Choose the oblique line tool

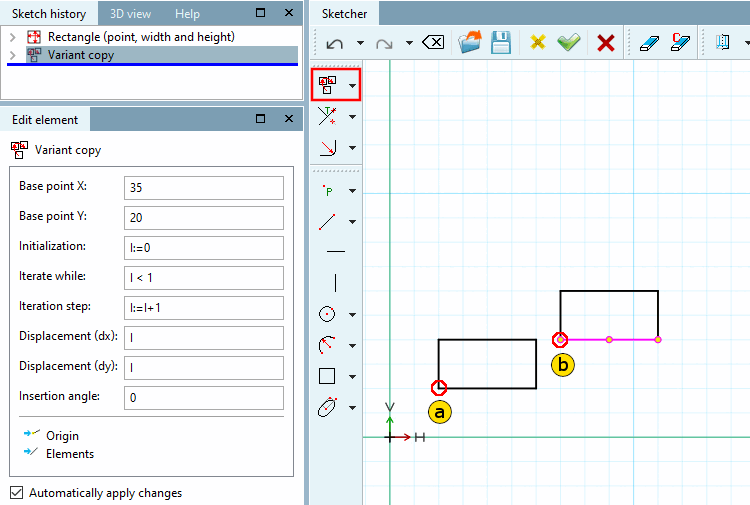point(327,222)
